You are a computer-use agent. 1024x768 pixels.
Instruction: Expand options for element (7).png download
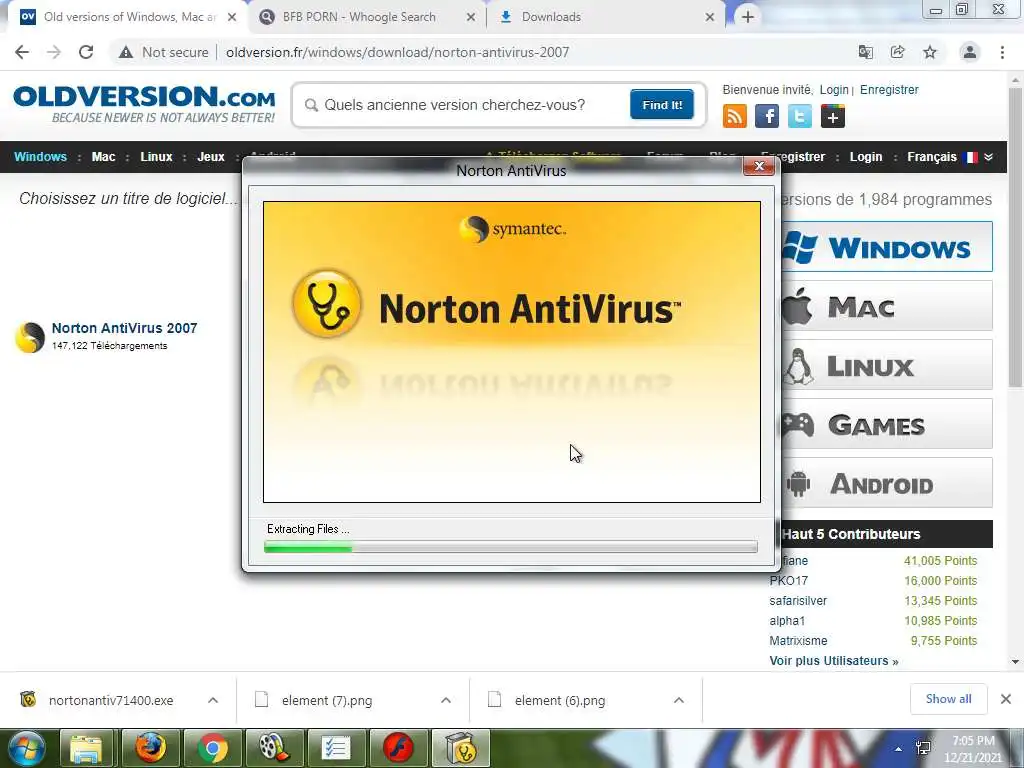tap(446, 700)
